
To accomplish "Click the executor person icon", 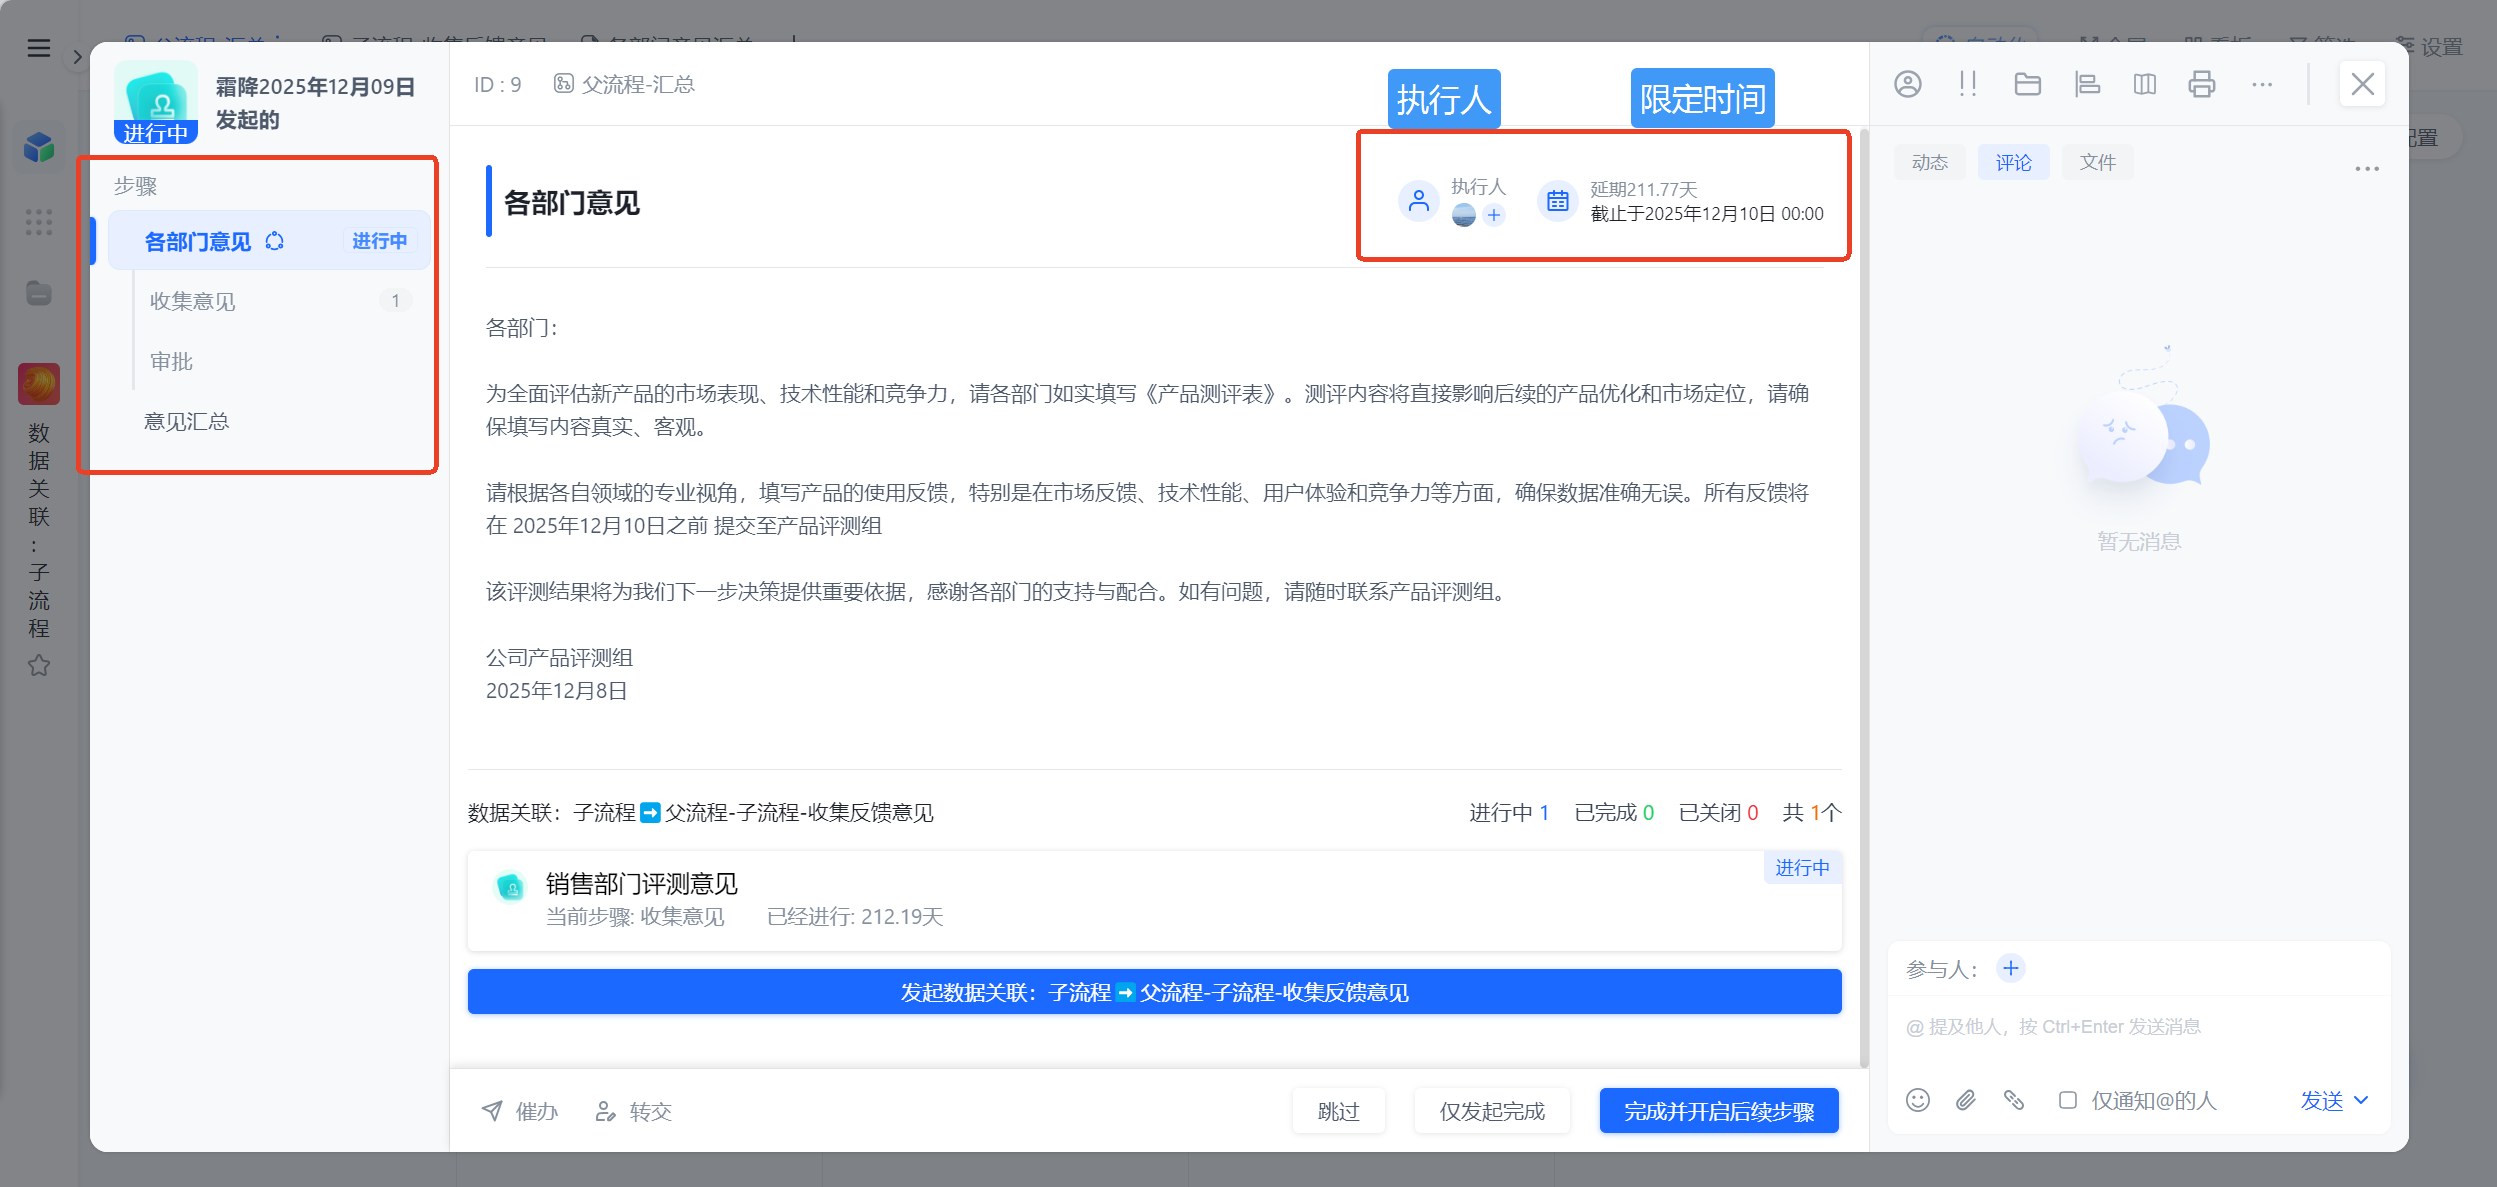I will point(1418,201).
